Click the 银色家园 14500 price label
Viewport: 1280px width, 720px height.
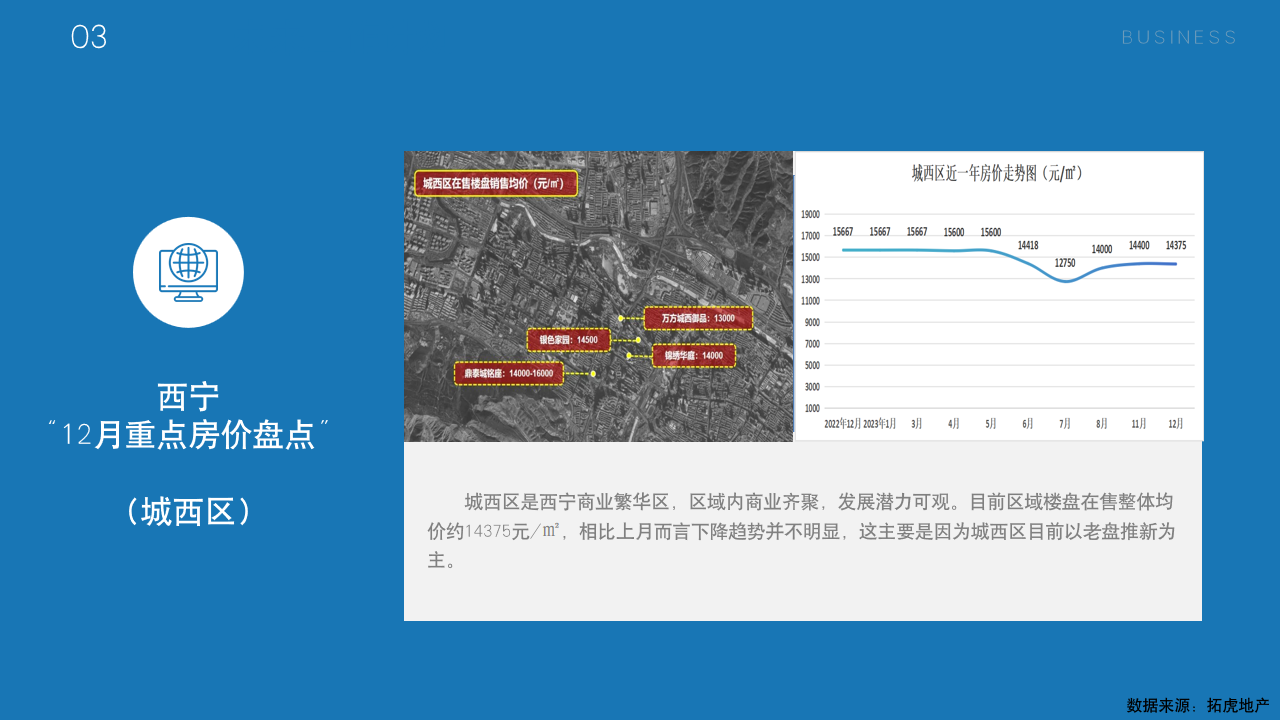pyautogui.click(x=568, y=340)
